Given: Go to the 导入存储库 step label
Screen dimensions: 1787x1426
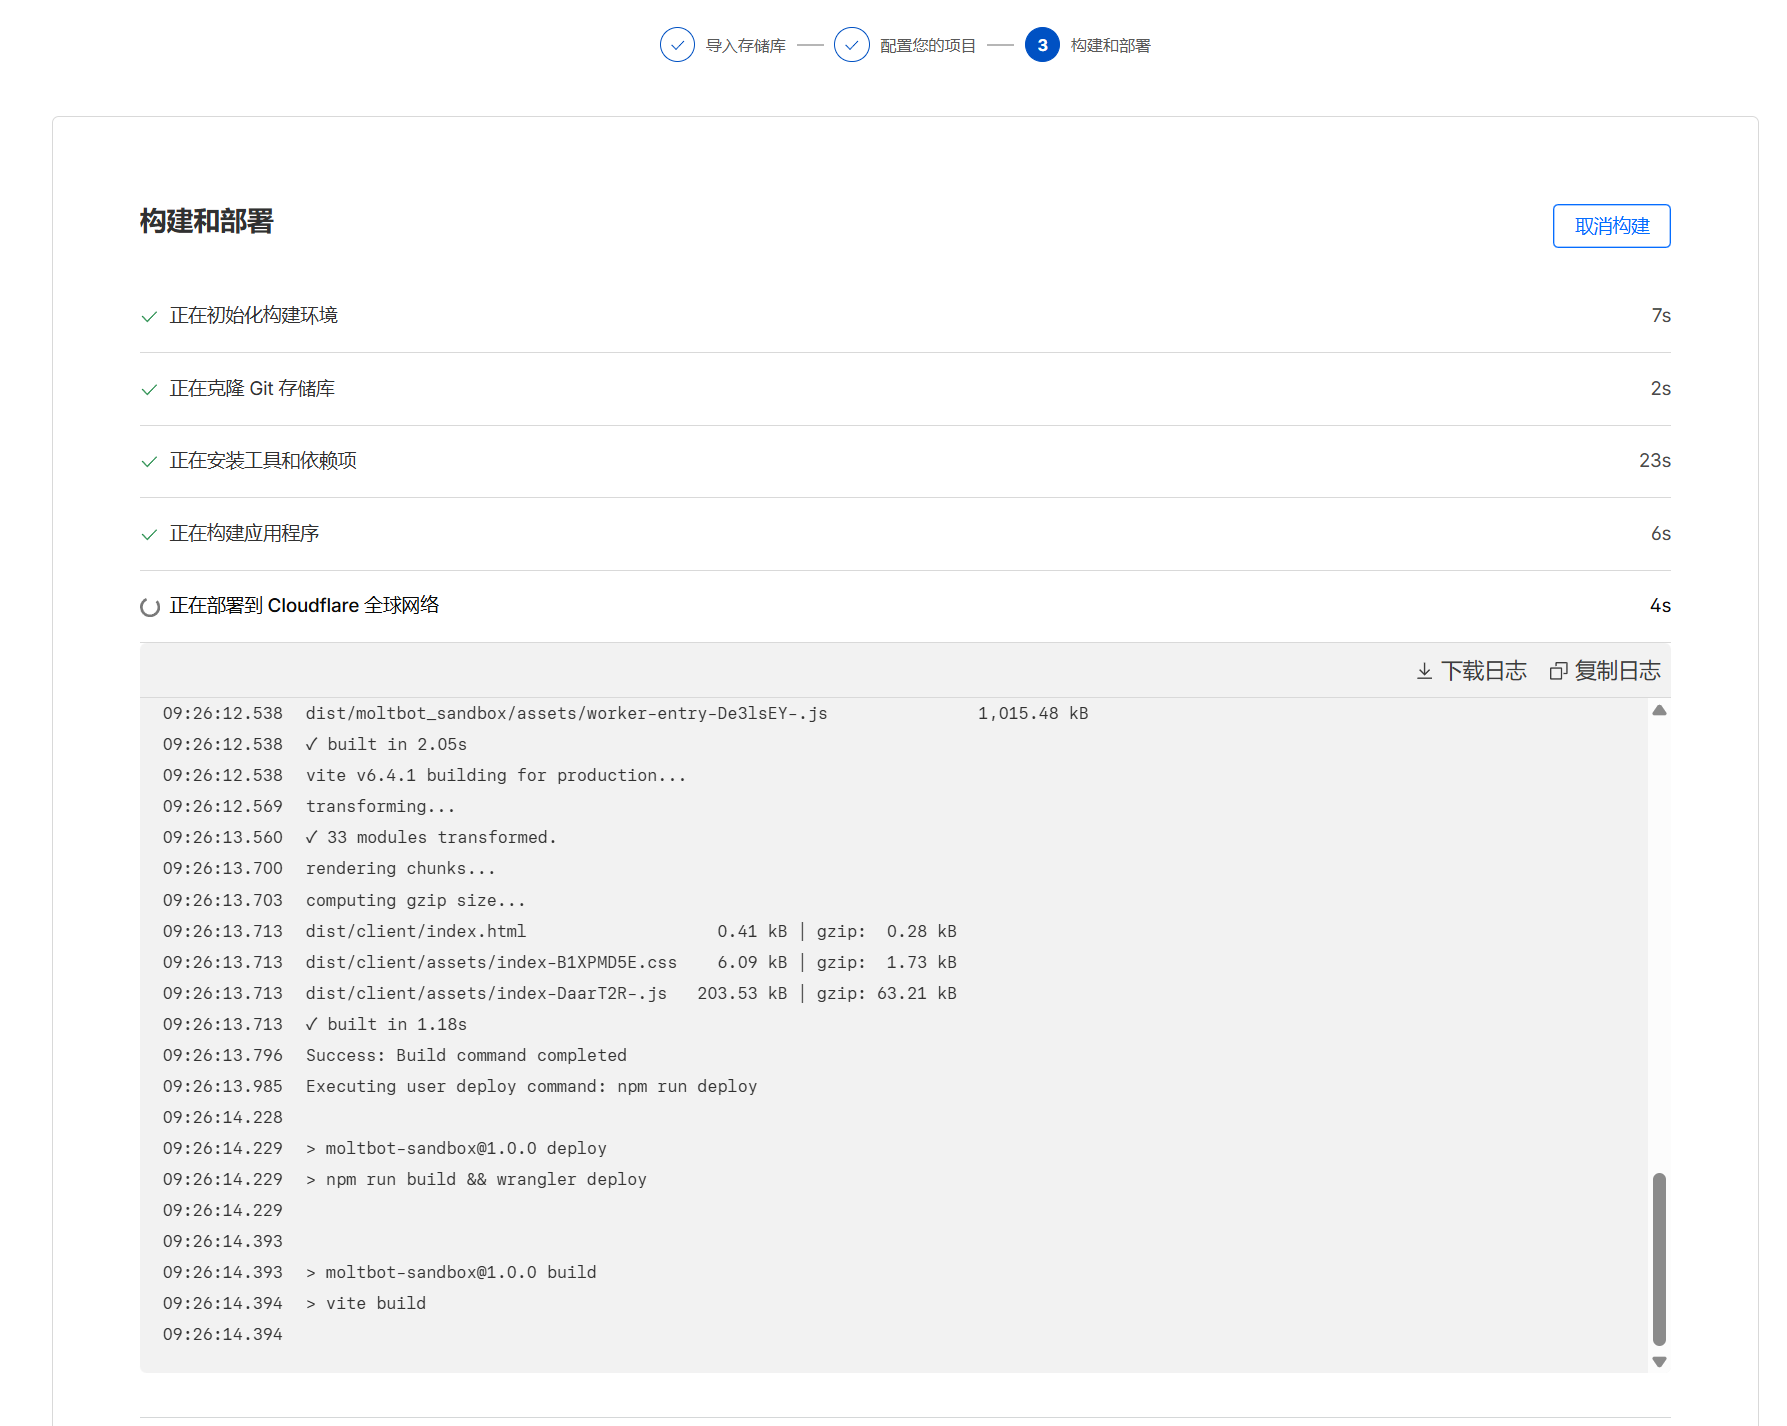Looking at the screenshot, I should click(745, 46).
